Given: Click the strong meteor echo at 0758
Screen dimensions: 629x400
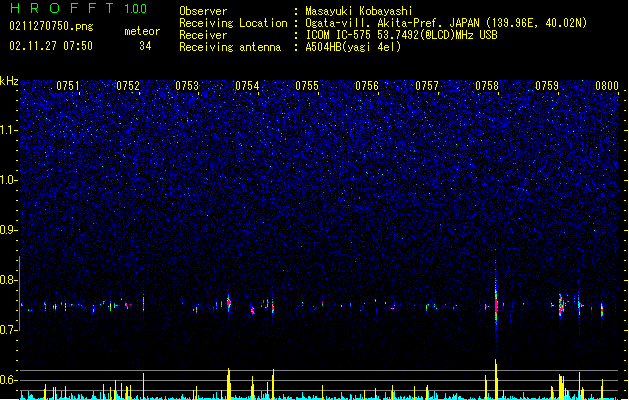Looking at the screenshot, I should pyautogui.click(x=496, y=304).
